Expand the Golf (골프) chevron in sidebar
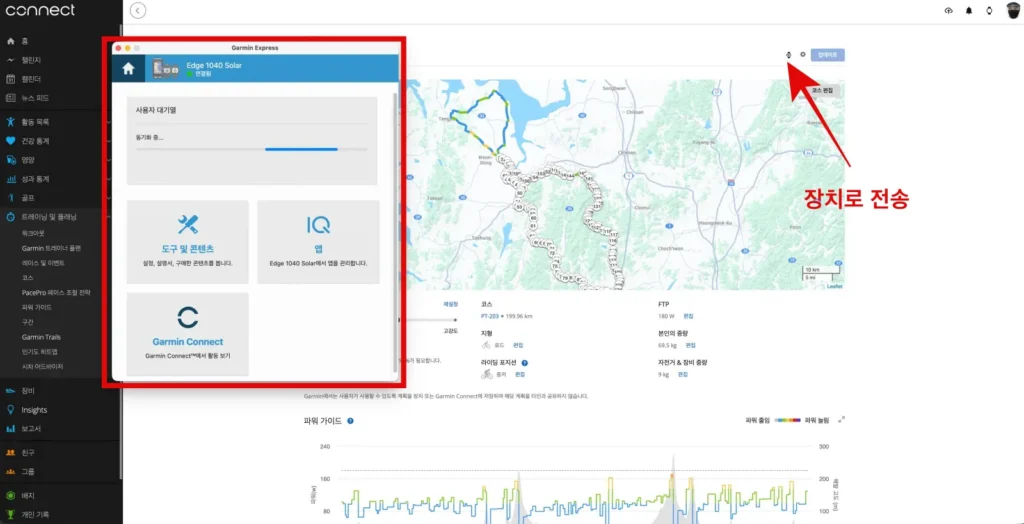 pos(108,198)
